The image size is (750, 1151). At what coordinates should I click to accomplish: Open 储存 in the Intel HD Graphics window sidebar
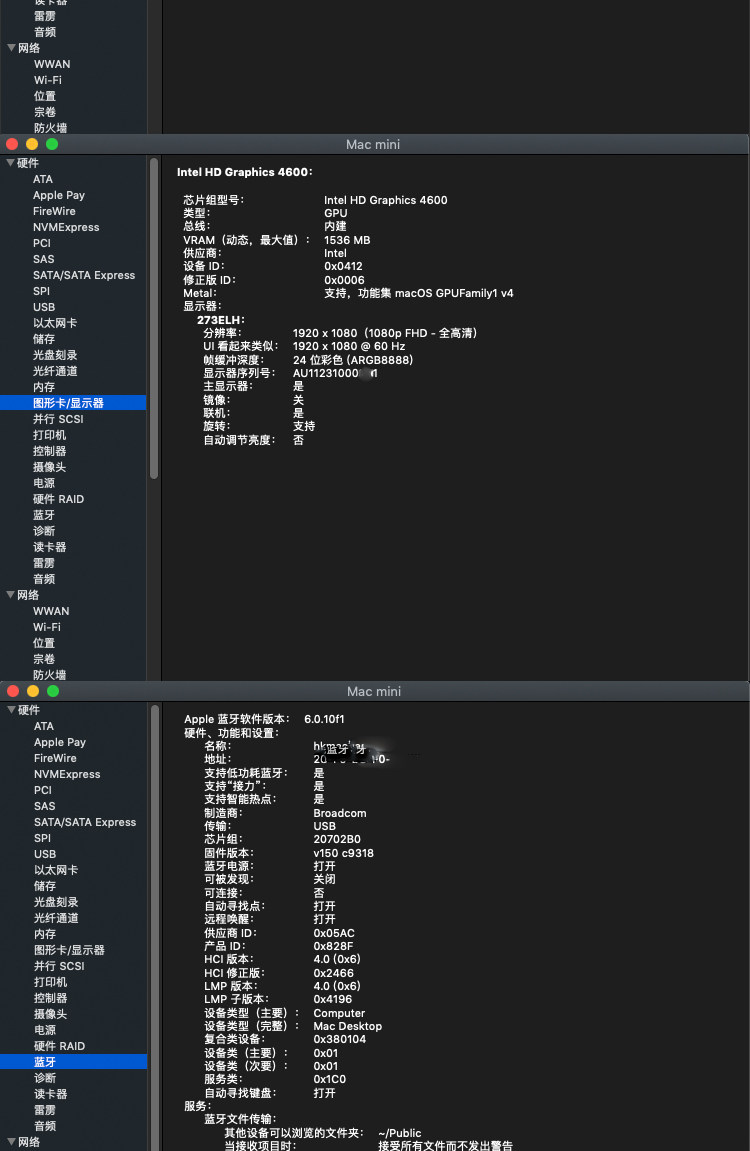(x=44, y=339)
